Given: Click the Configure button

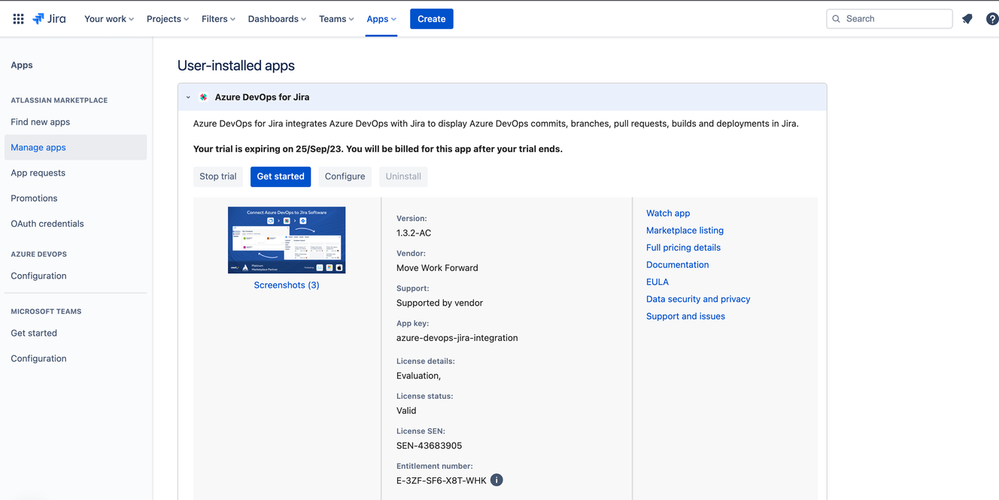Looking at the screenshot, I should [x=345, y=176].
